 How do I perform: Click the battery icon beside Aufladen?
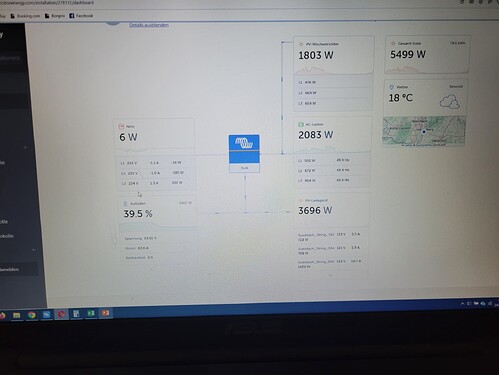125,203
